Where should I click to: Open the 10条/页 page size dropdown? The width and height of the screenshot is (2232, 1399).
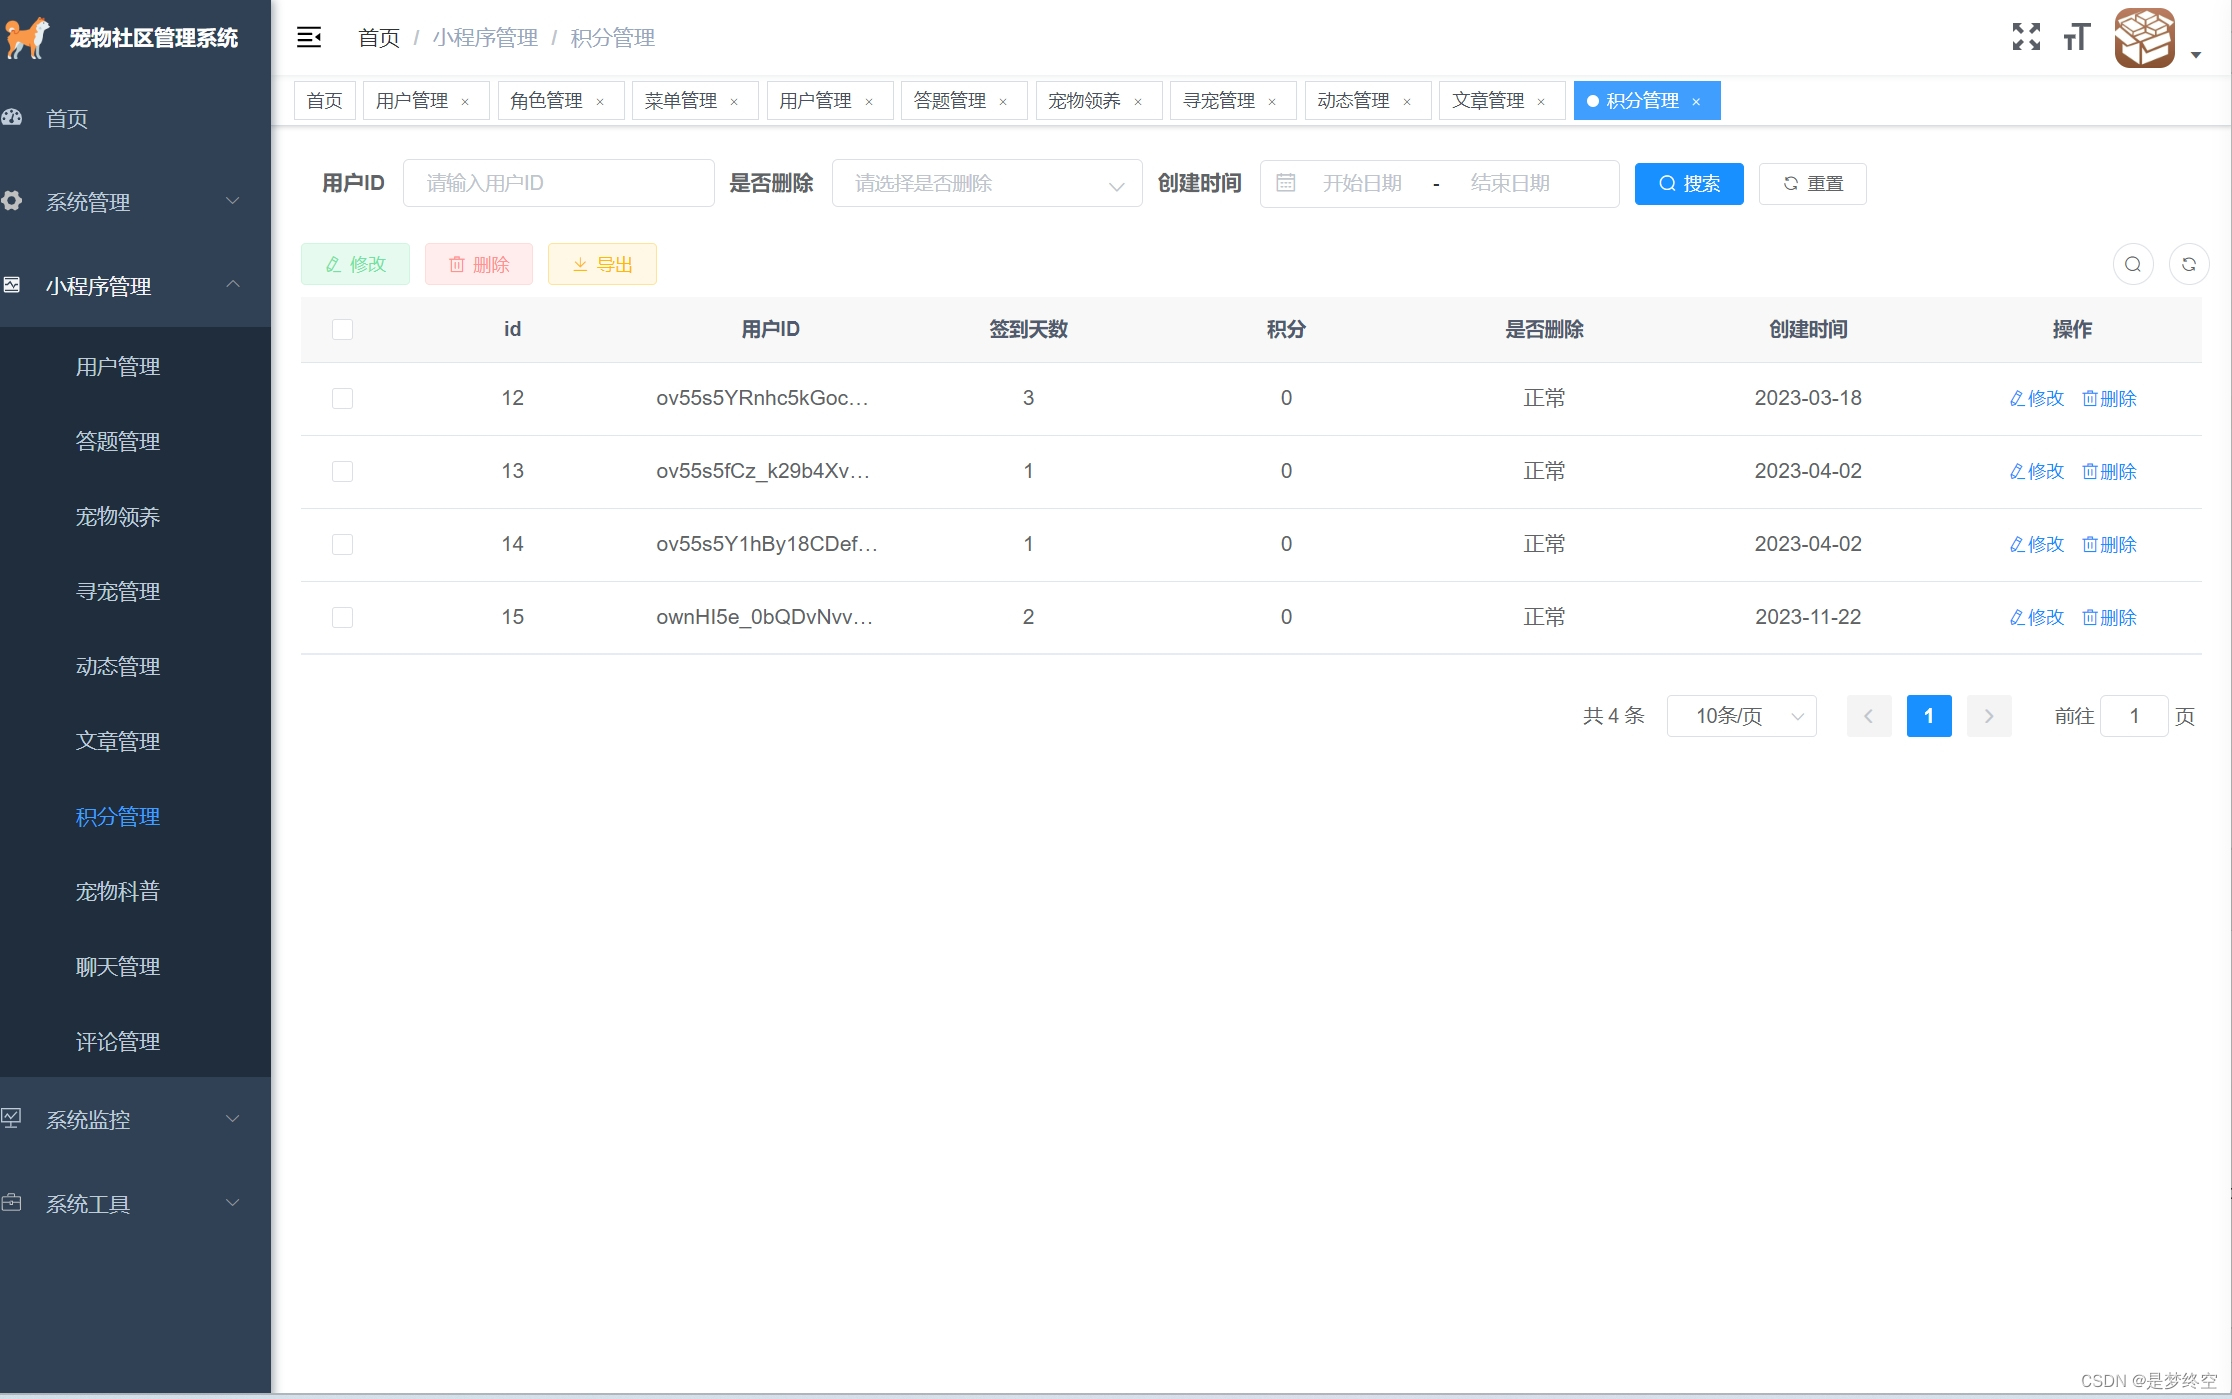pos(1741,716)
